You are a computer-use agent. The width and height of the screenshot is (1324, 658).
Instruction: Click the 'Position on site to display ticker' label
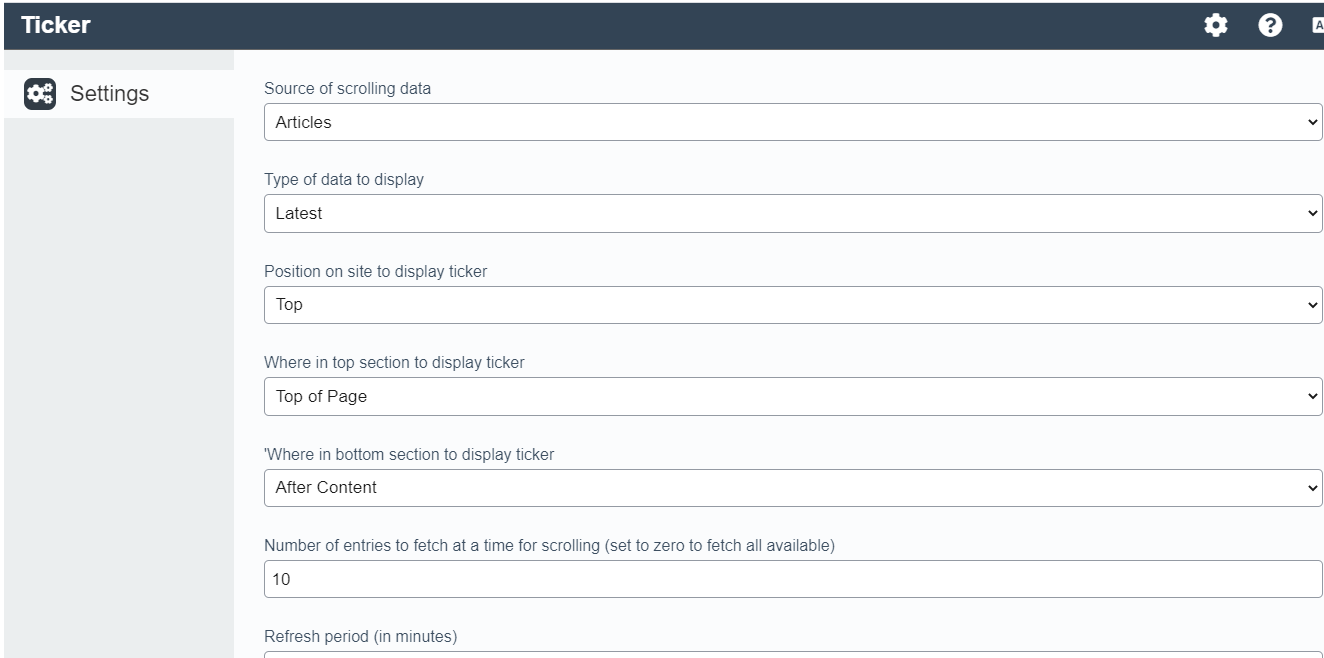(375, 272)
